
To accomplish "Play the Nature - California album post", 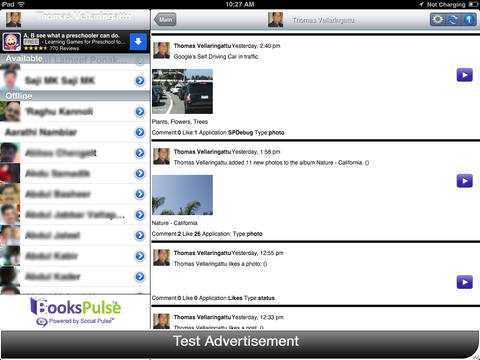I will pos(465,181).
